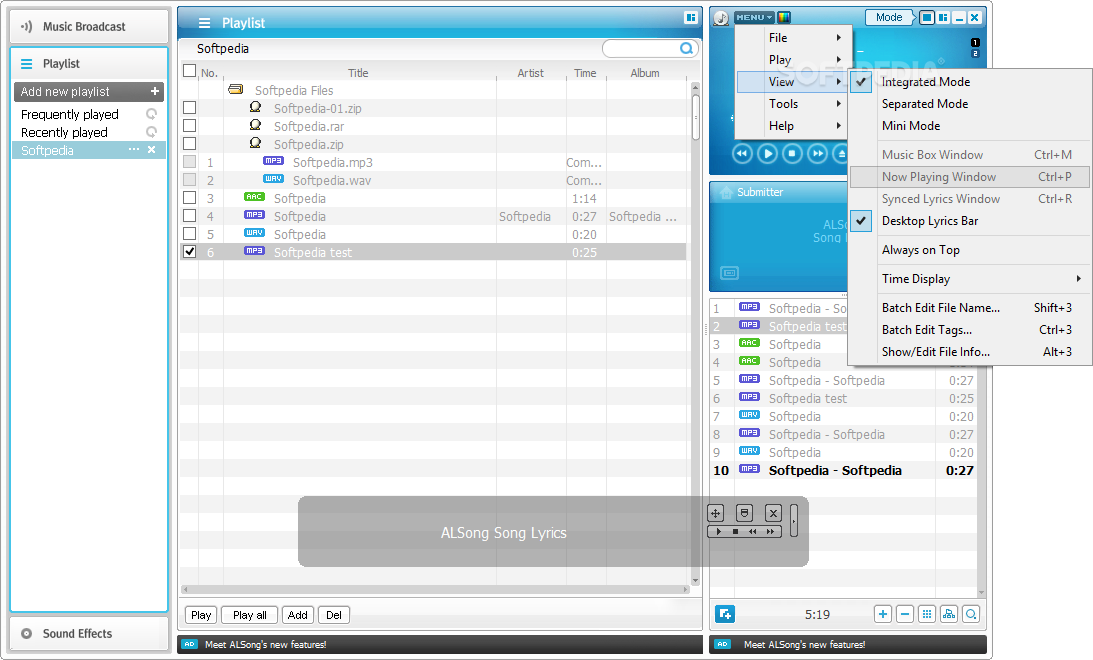Click the add-list blue icon at playlist bottom
The height and width of the screenshot is (660, 1093).
[x=725, y=614]
